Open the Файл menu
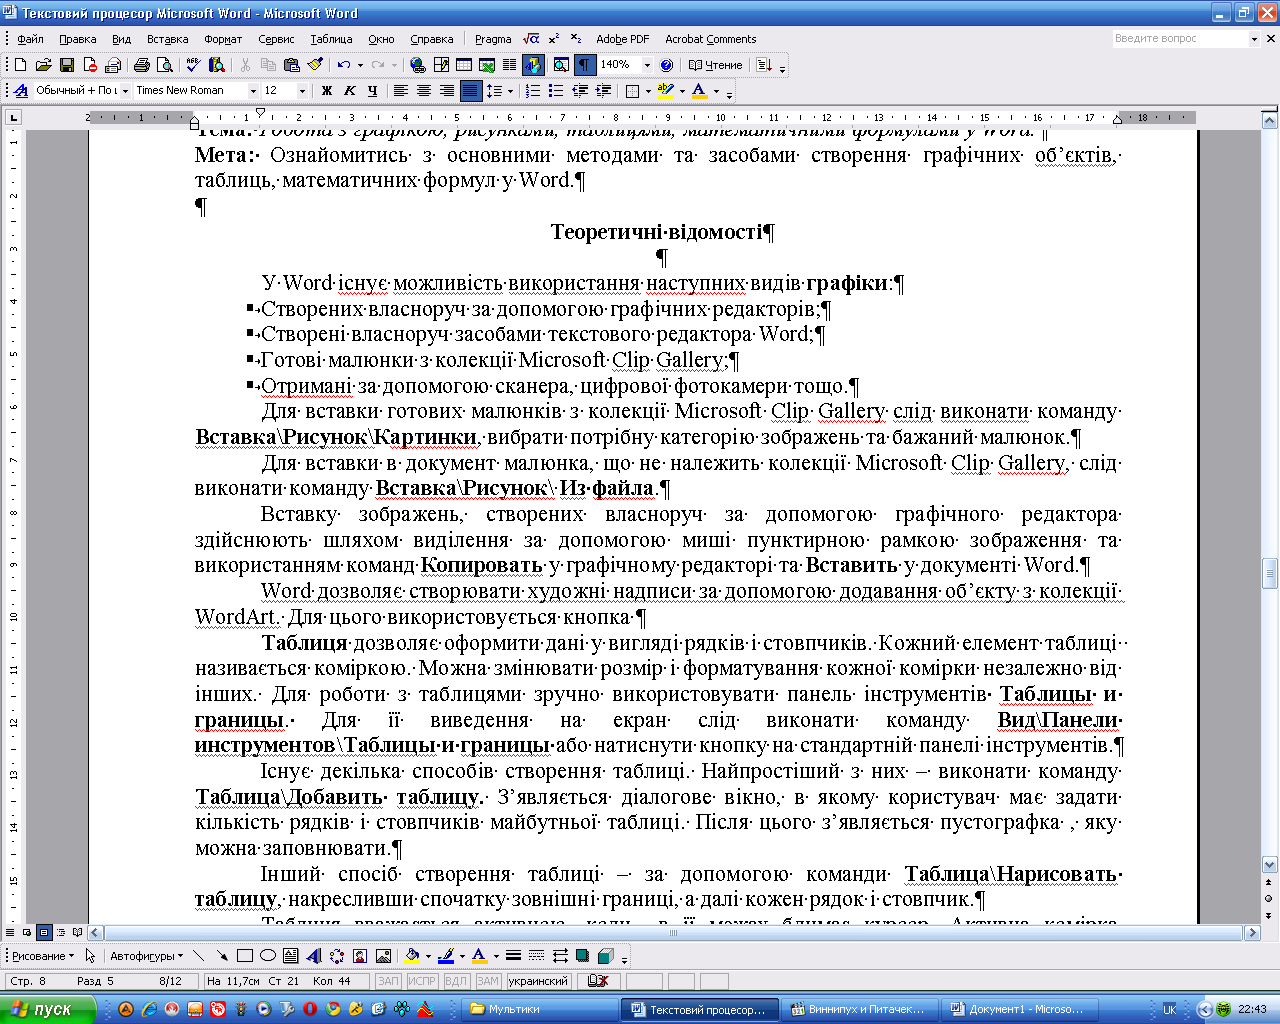The height and width of the screenshot is (1024, 1280). (30, 39)
